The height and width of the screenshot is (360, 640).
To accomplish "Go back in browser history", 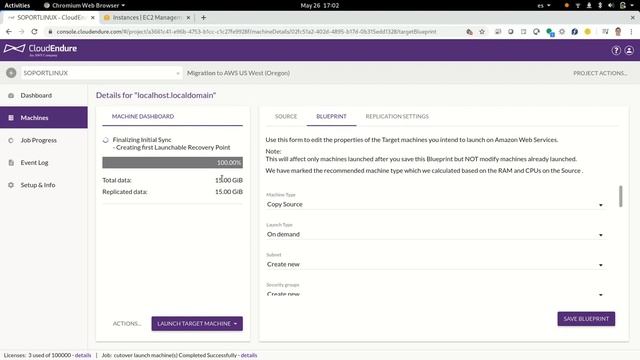I will click(x=9, y=31).
